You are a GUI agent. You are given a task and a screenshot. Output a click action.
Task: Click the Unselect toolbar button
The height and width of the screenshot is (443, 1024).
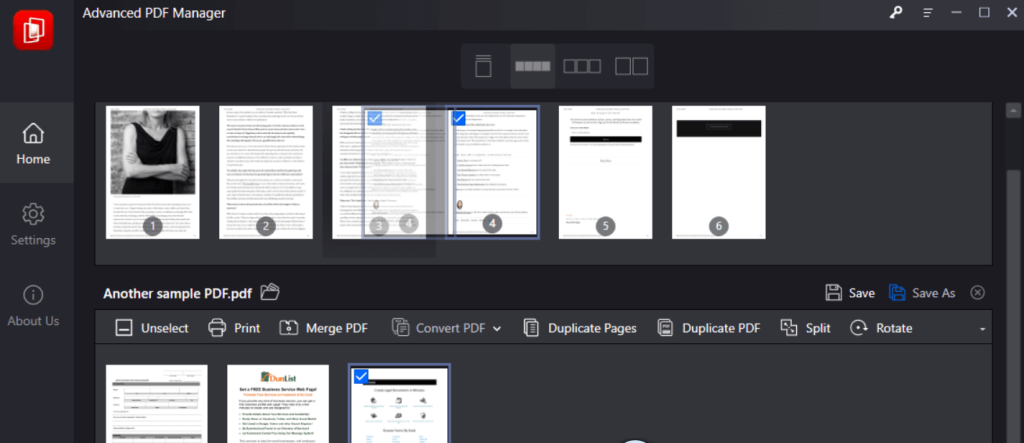pos(152,328)
